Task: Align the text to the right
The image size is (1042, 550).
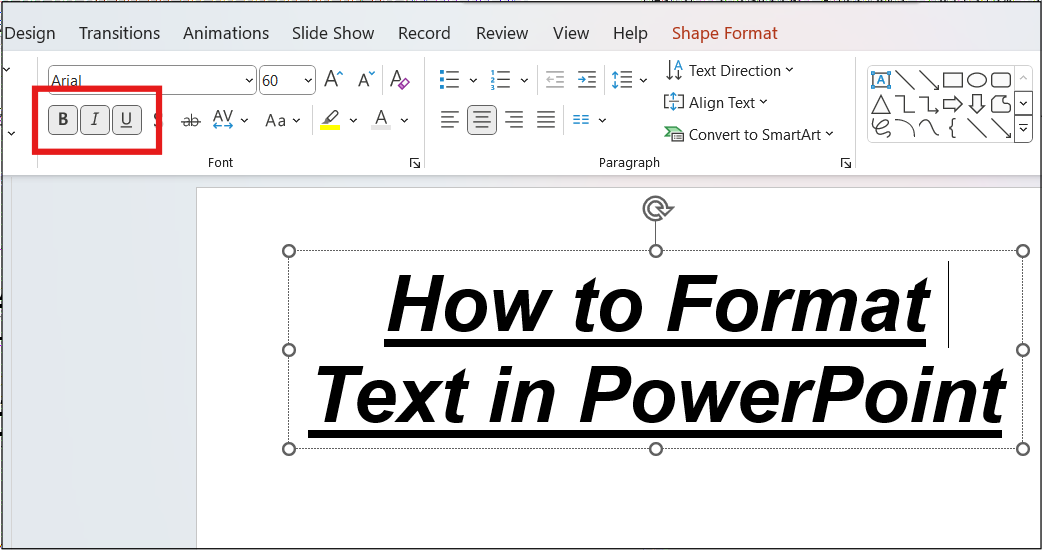Action: point(514,120)
